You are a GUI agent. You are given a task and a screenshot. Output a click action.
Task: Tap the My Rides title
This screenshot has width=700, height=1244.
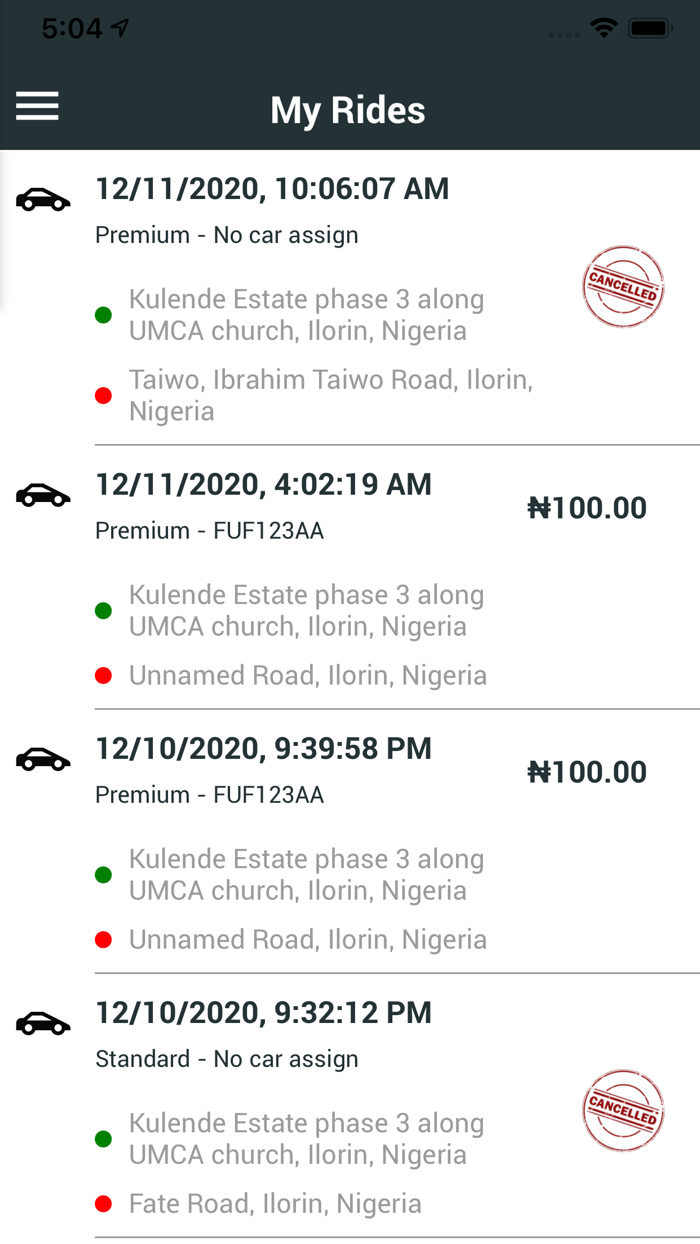click(x=348, y=110)
